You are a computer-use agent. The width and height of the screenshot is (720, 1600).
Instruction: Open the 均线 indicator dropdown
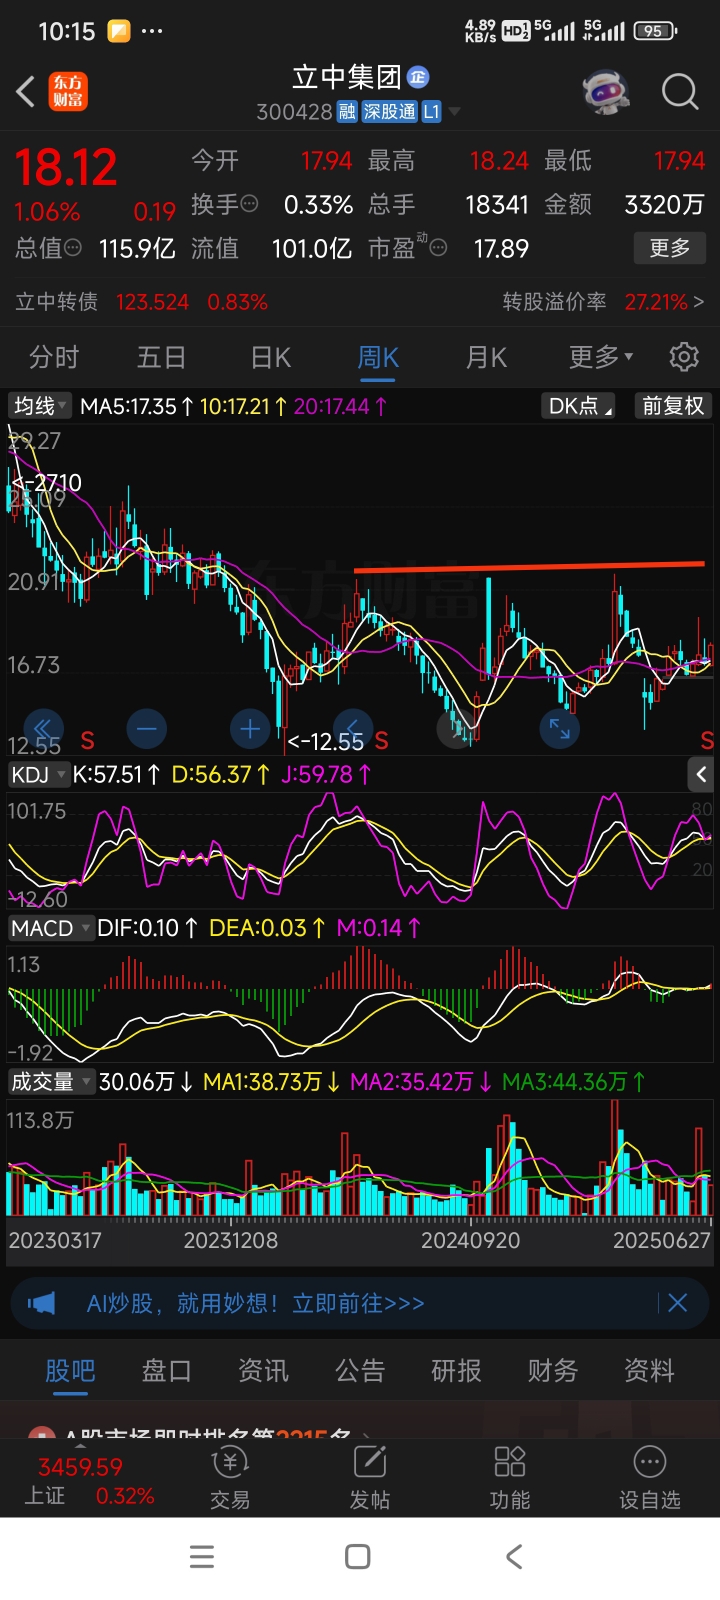tap(40, 406)
